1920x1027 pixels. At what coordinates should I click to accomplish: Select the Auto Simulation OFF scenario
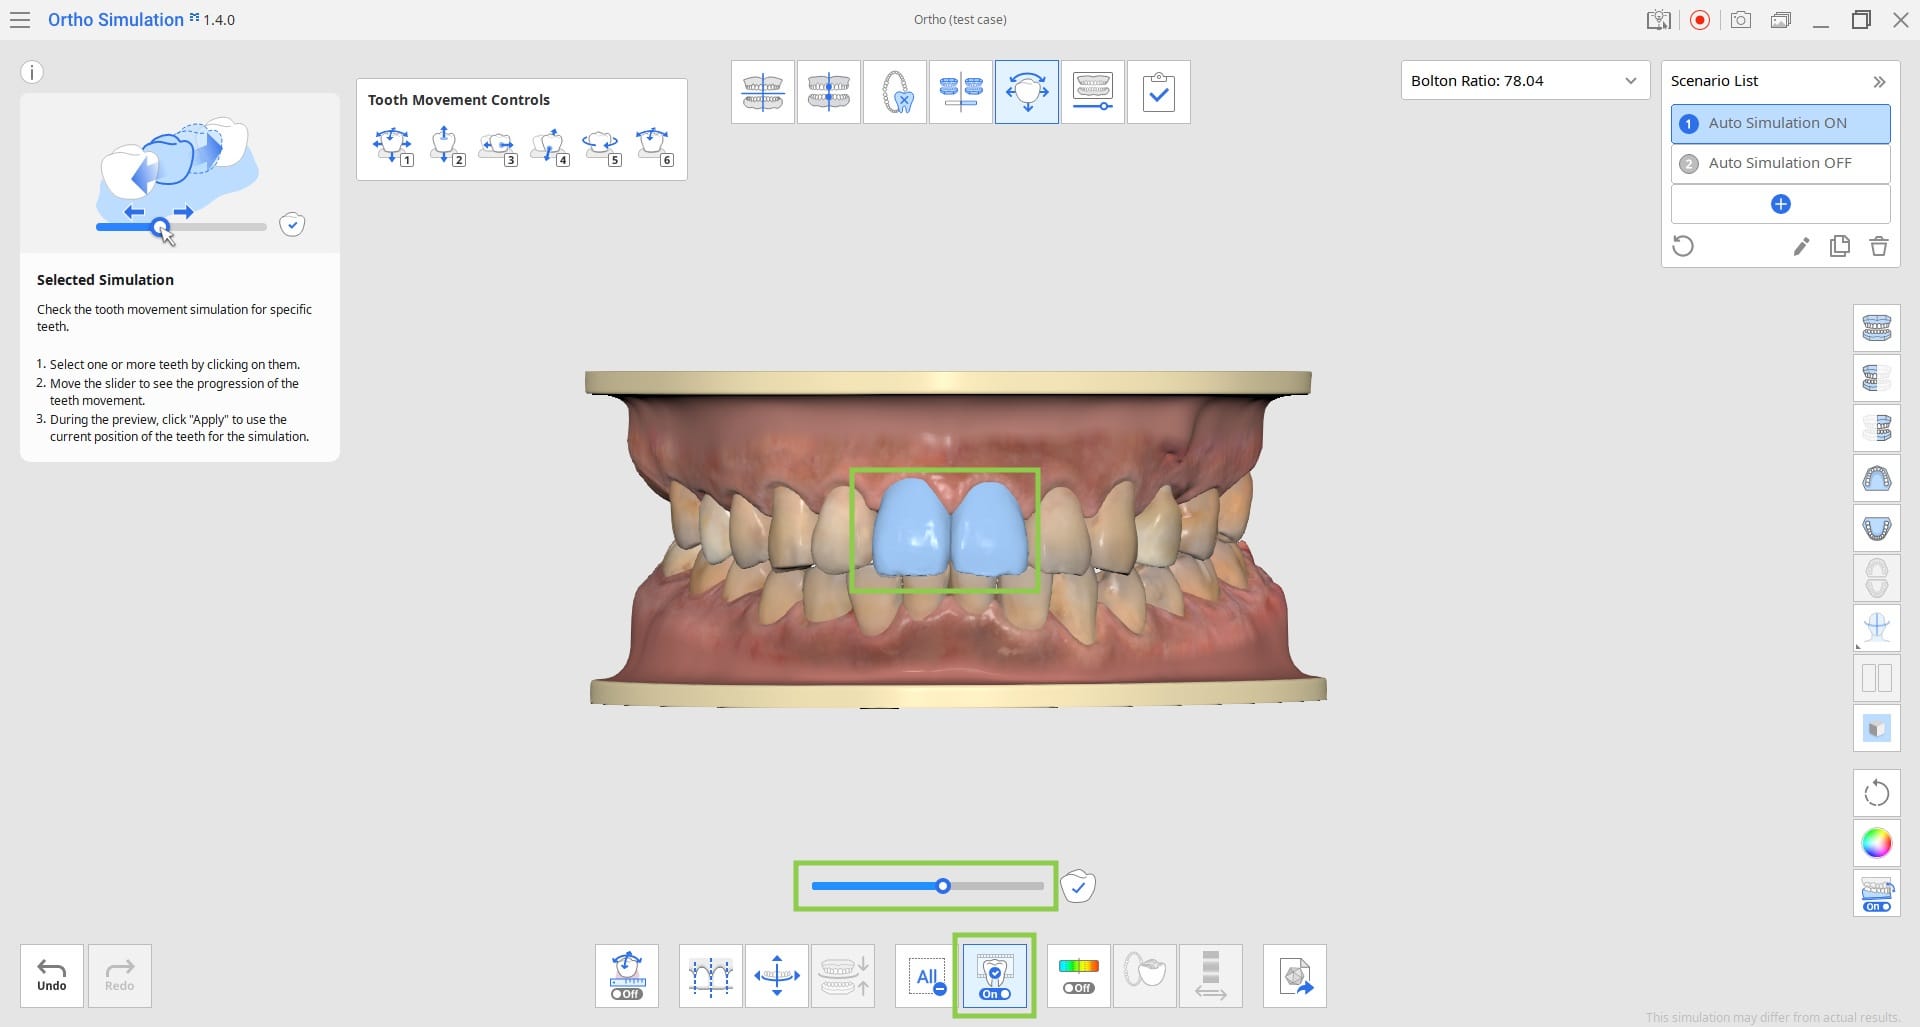(x=1780, y=163)
